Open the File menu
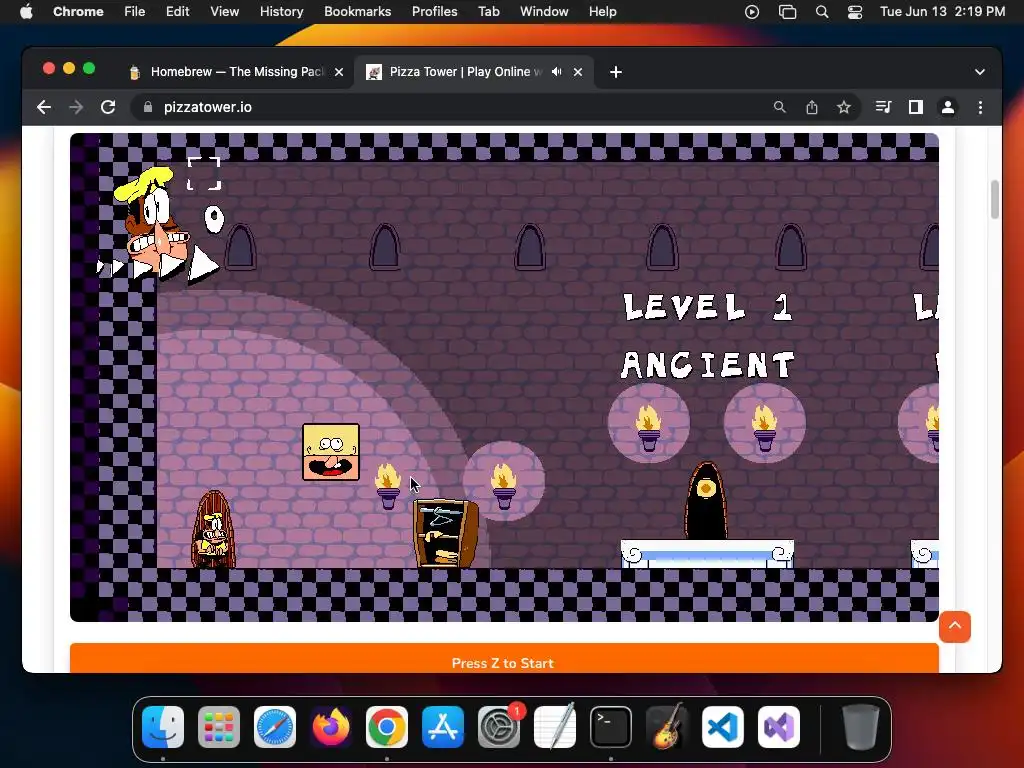This screenshot has width=1024, height=768. tap(135, 12)
